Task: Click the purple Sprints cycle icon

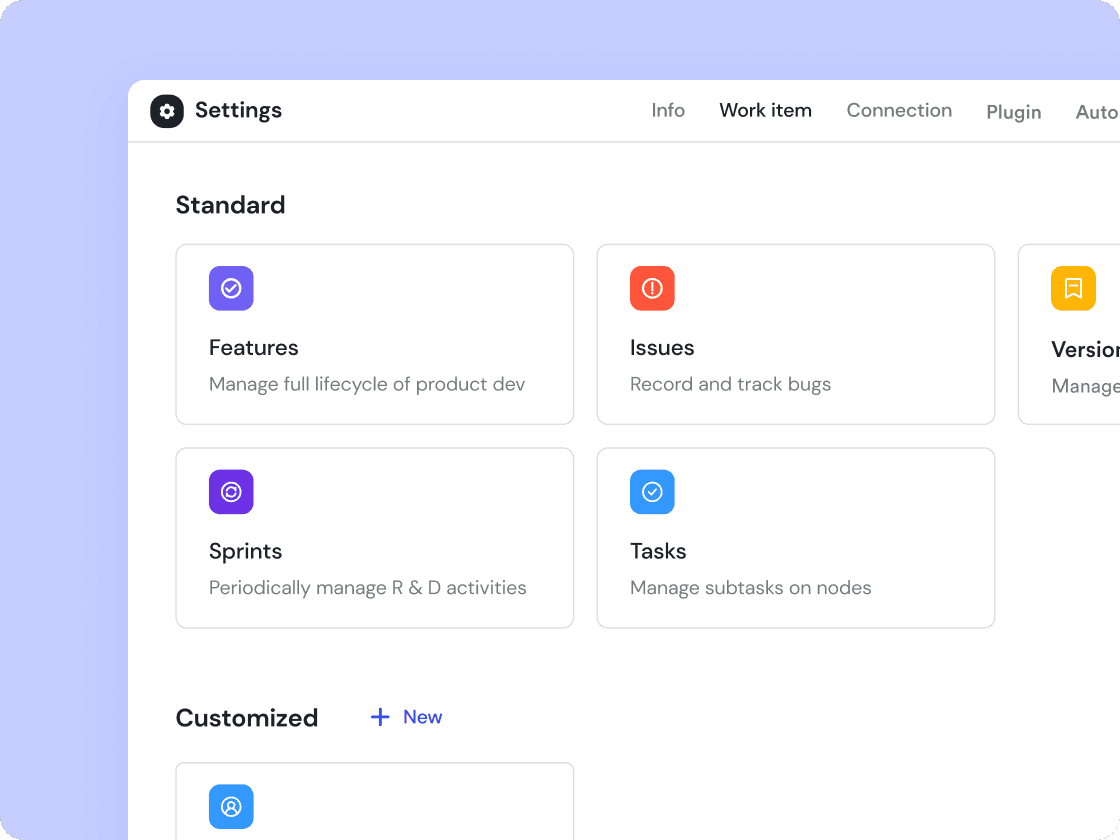Action: (231, 491)
